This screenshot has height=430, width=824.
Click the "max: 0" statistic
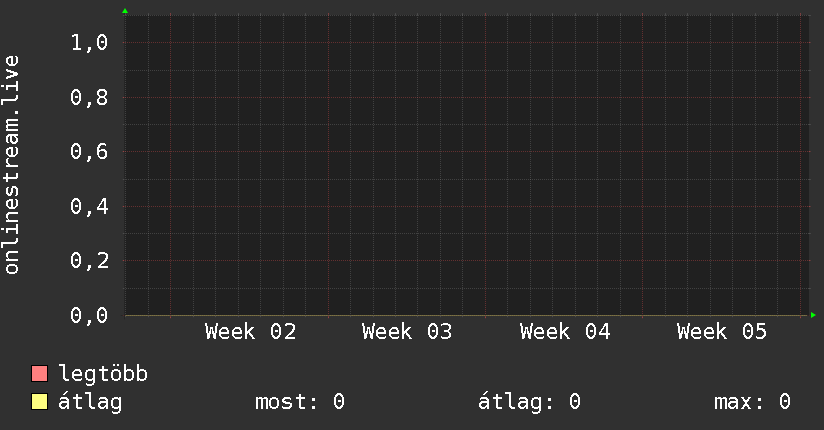pos(752,403)
